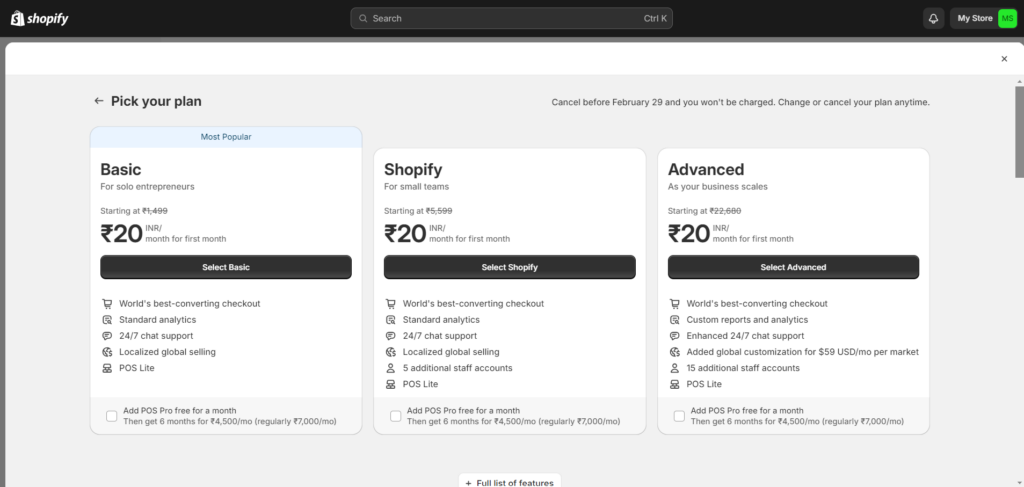Image resolution: width=1024 pixels, height=487 pixels.
Task: Close the plan picker dialog
Action: pos(1004,59)
